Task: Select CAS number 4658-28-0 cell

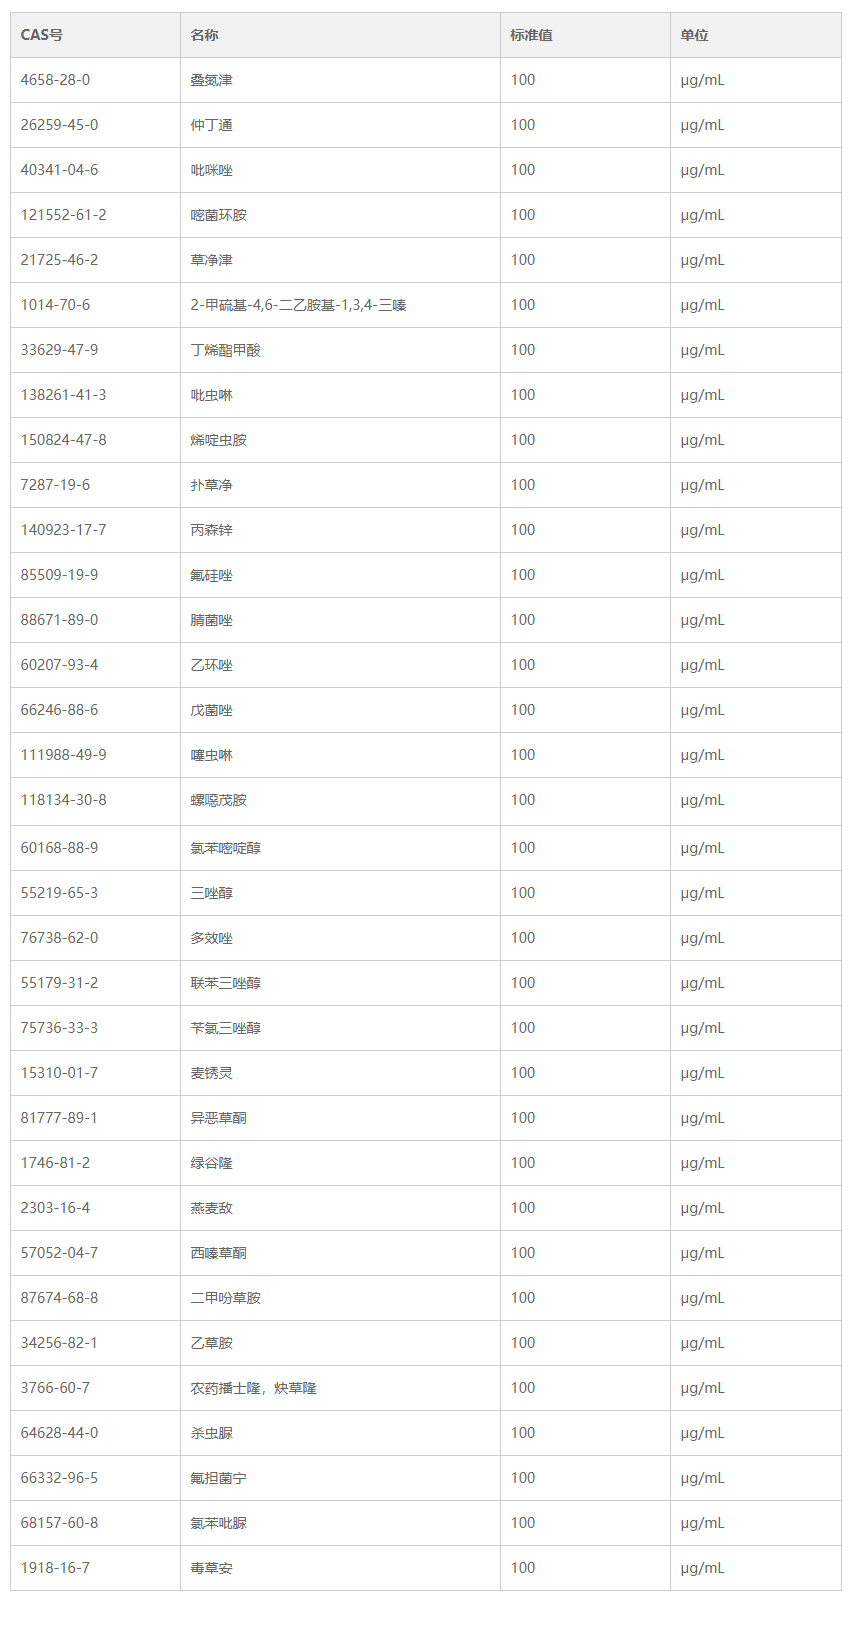Action: [55, 80]
